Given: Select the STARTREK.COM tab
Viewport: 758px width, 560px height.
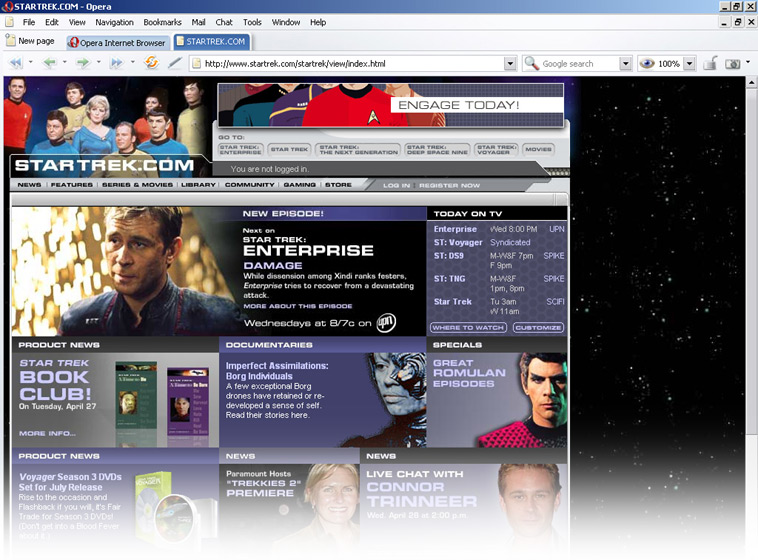Looking at the screenshot, I should coord(211,42).
